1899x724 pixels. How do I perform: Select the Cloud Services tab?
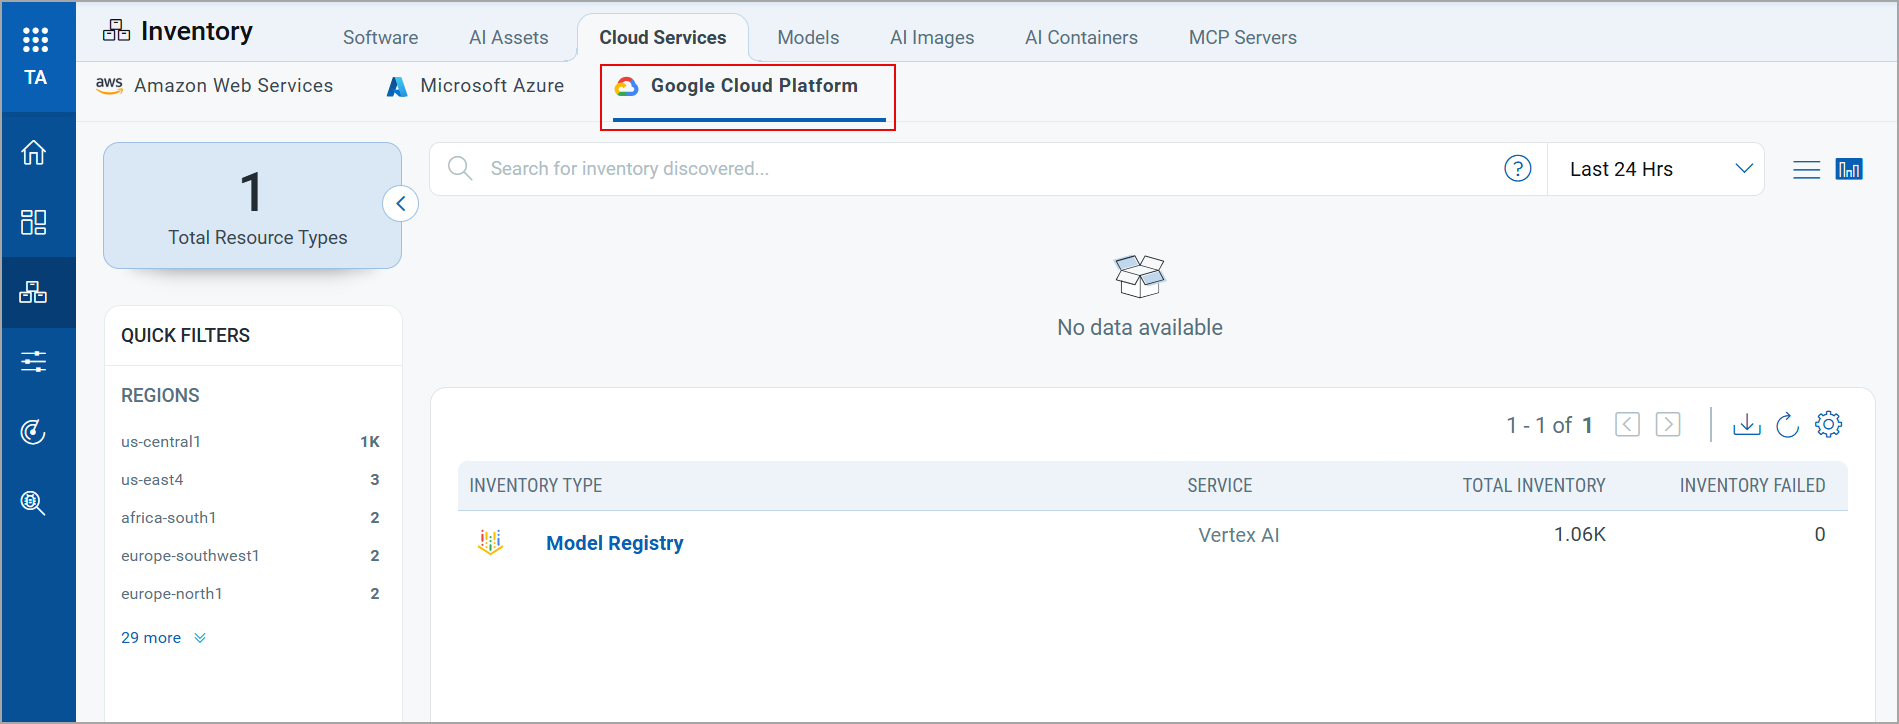click(663, 38)
